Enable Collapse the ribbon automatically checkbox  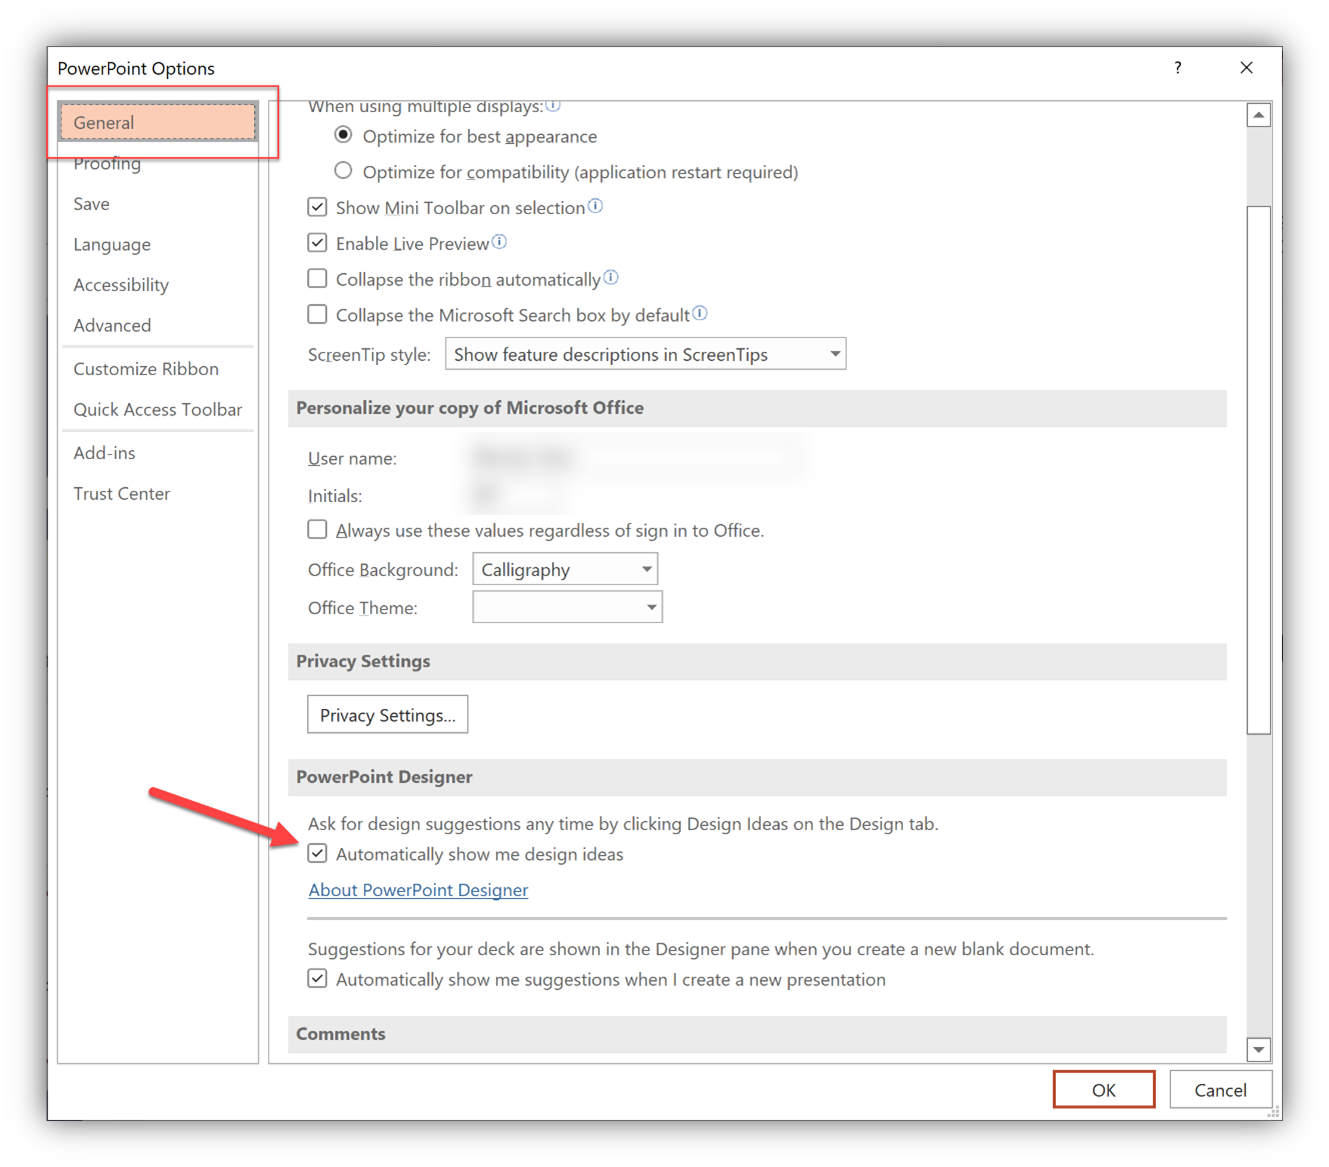317,279
